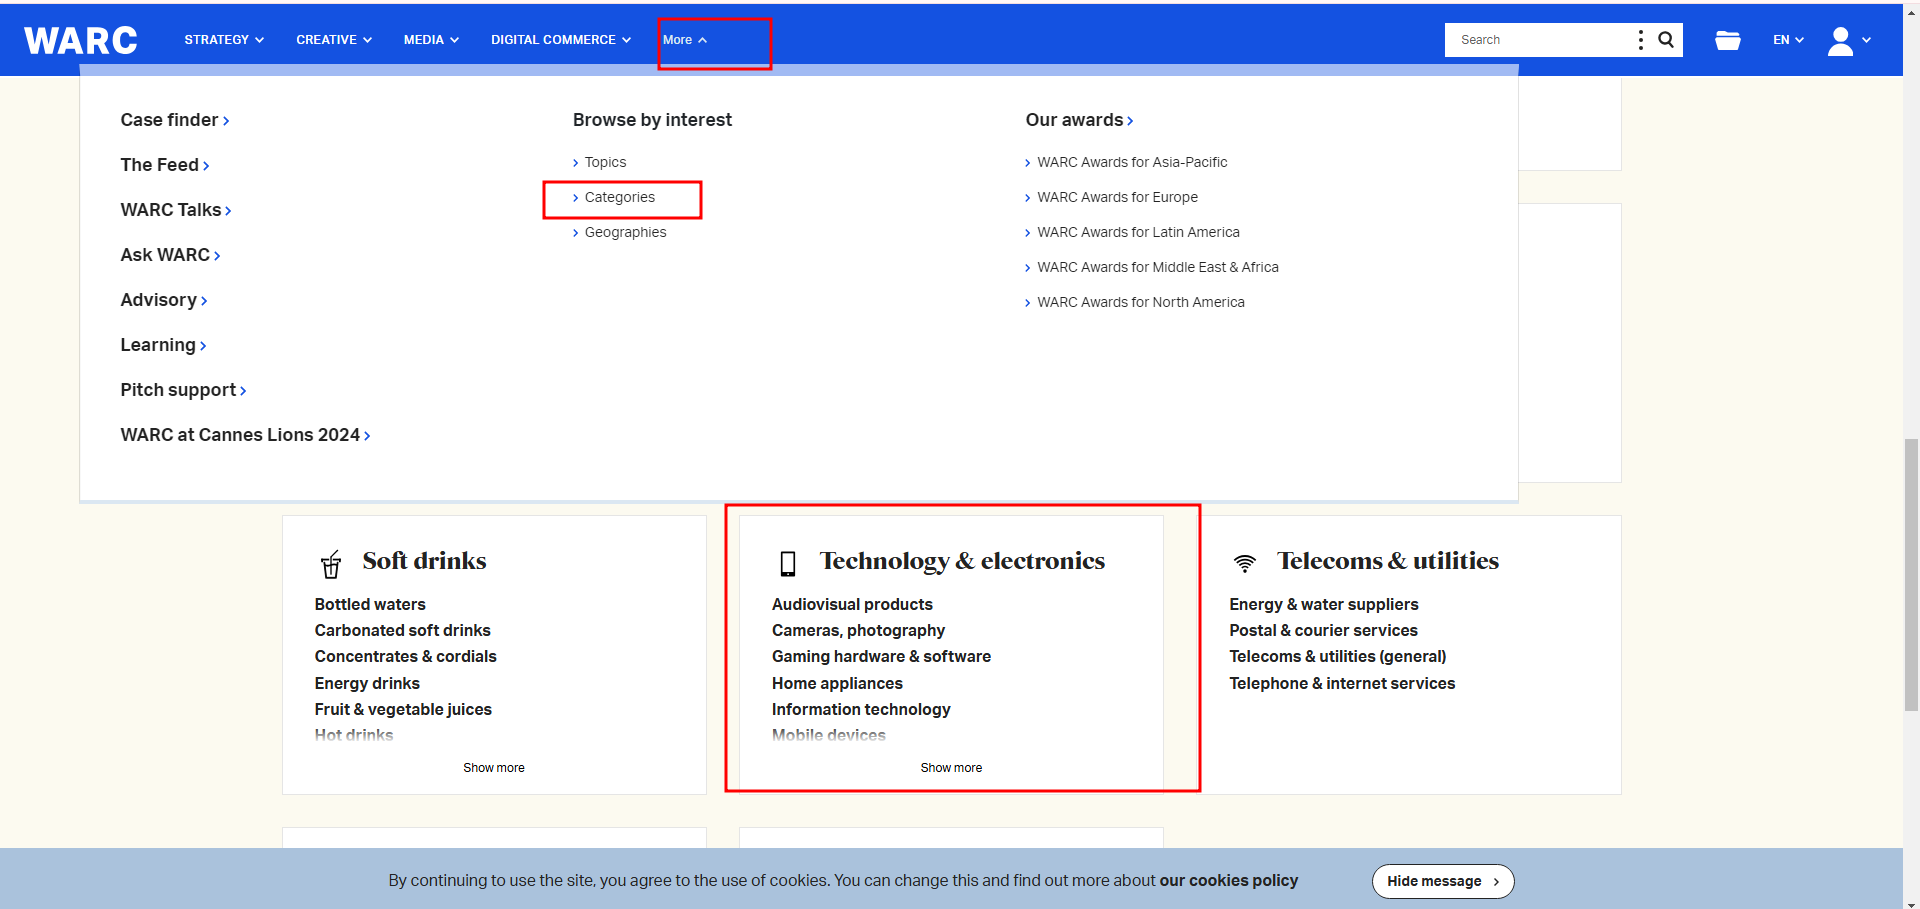This screenshot has height=909, width=1920.
Task: Open the user account icon
Action: tap(1840, 41)
